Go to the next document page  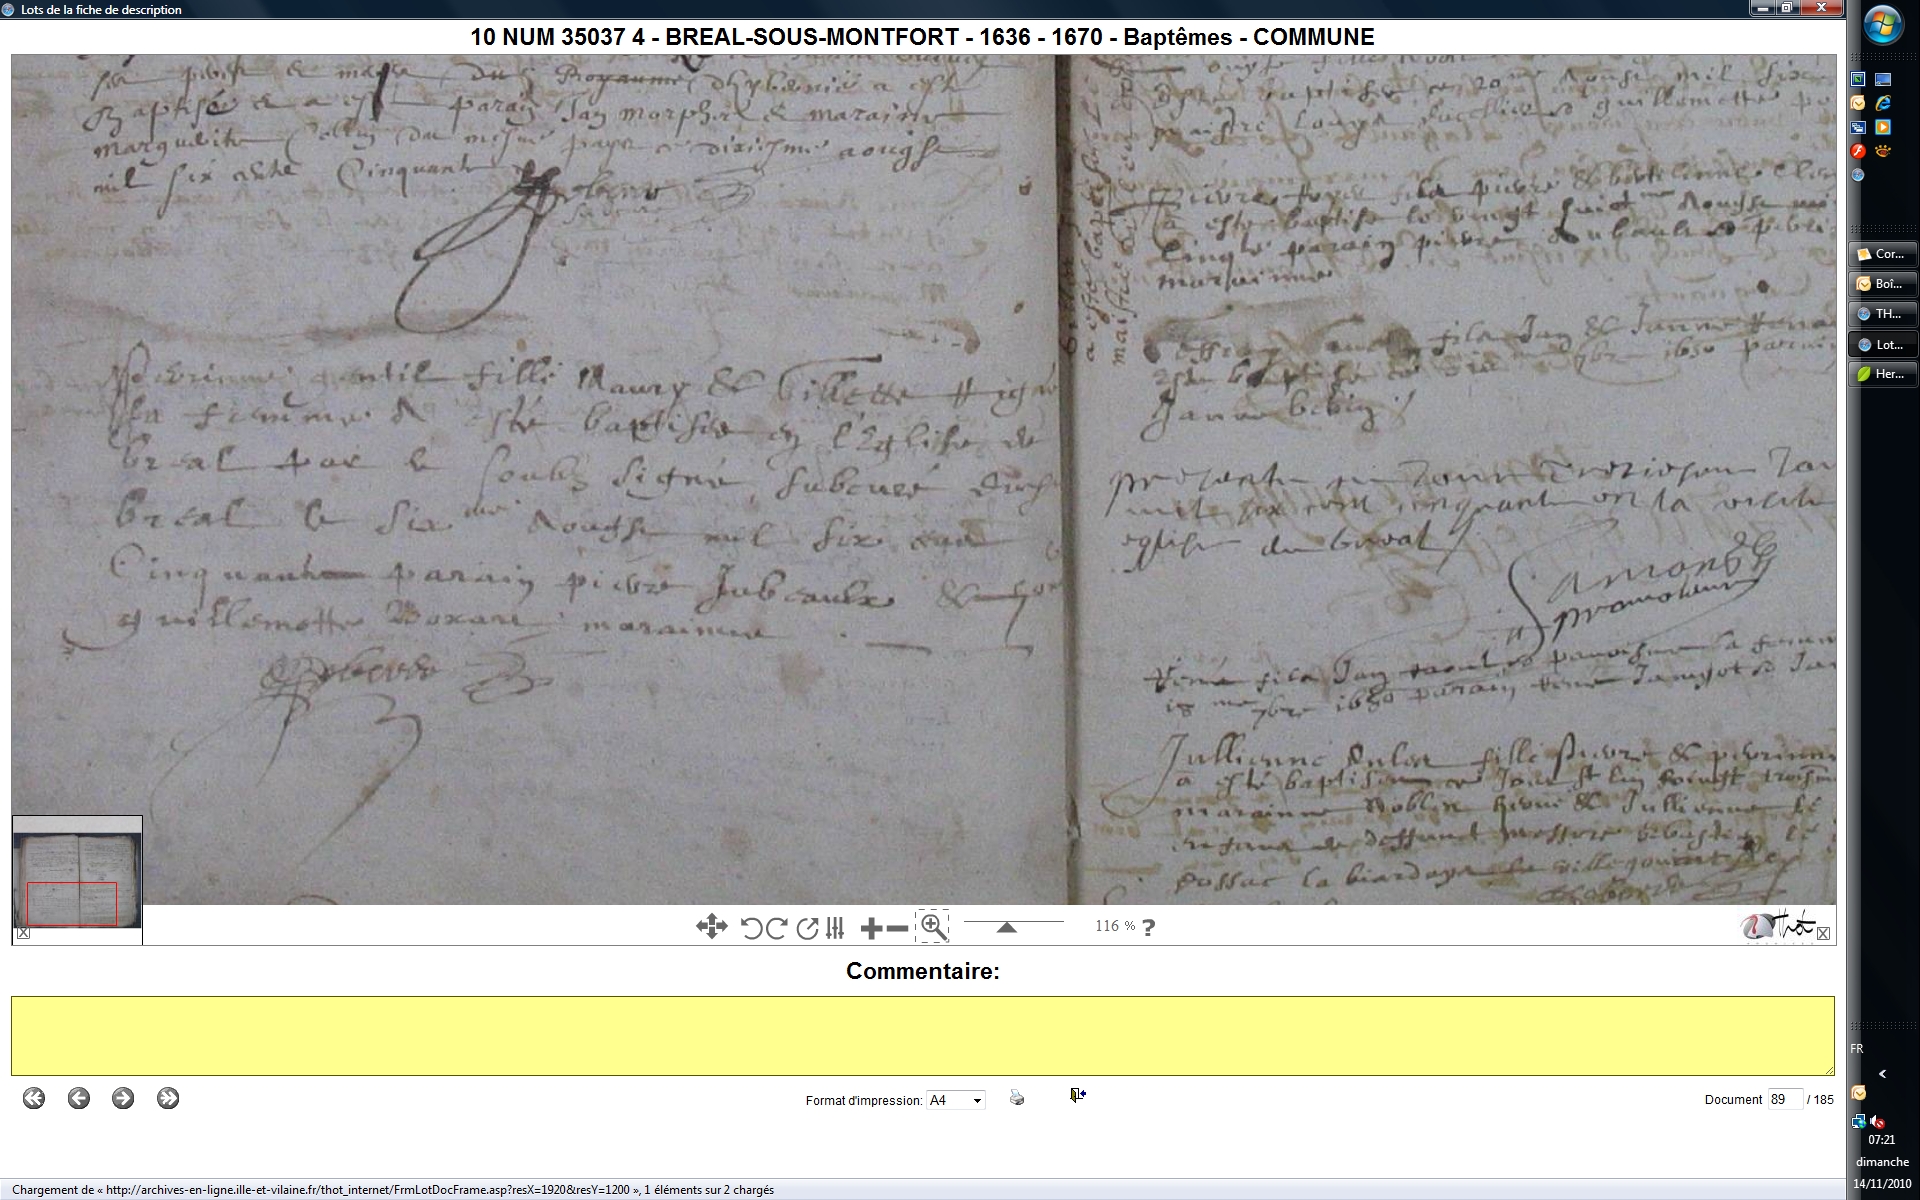click(123, 1098)
